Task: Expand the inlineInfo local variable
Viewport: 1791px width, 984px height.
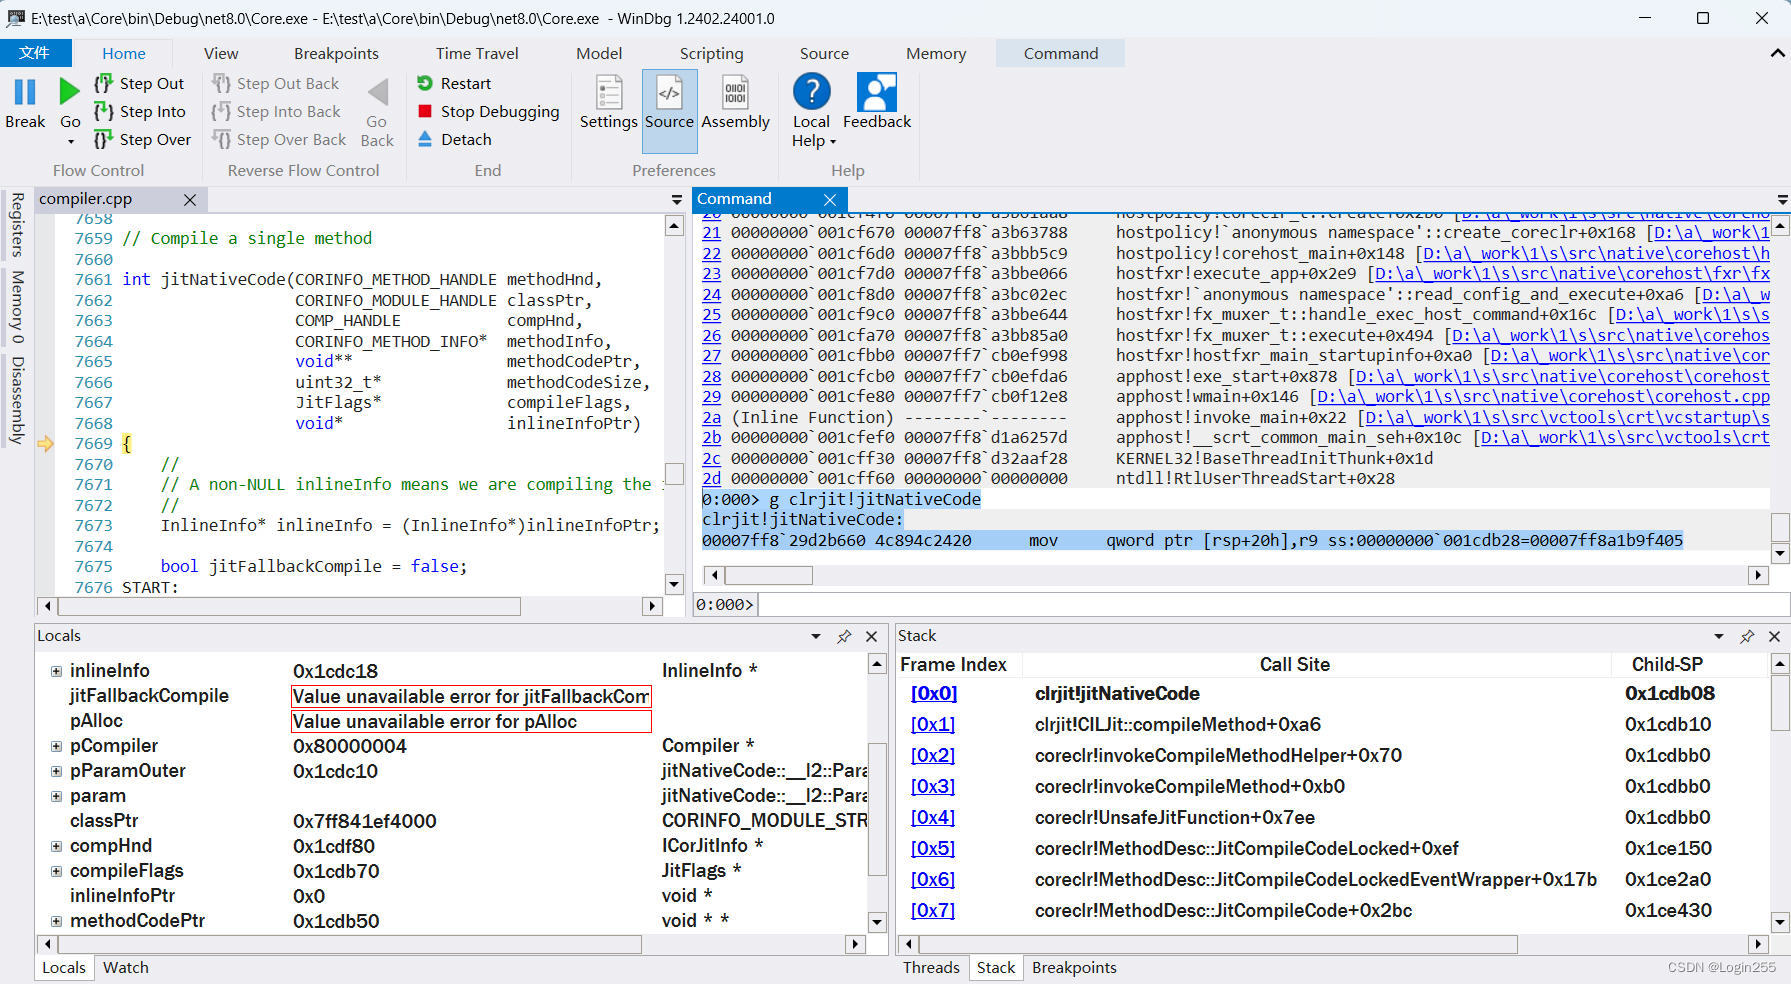Action: point(56,671)
